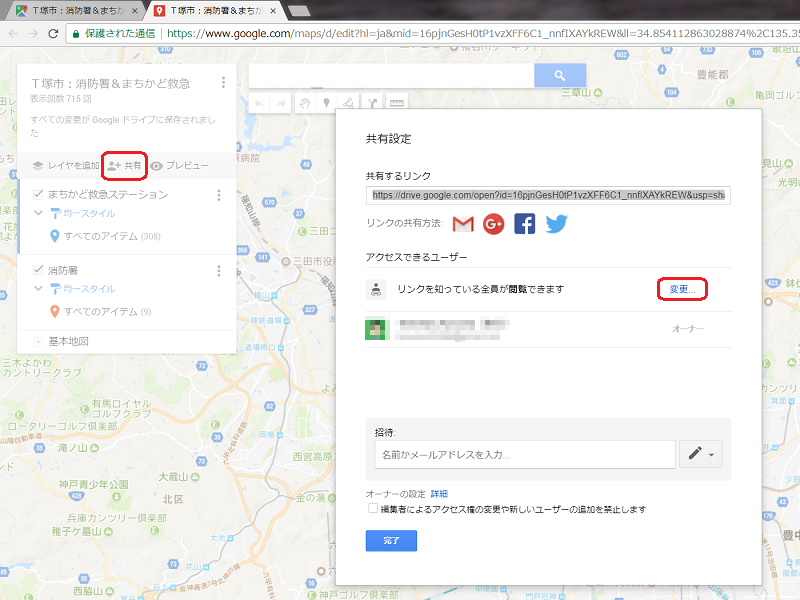Open 詳細 owner settings details link
The height and width of the screenshot is (600, 800).
439,494
